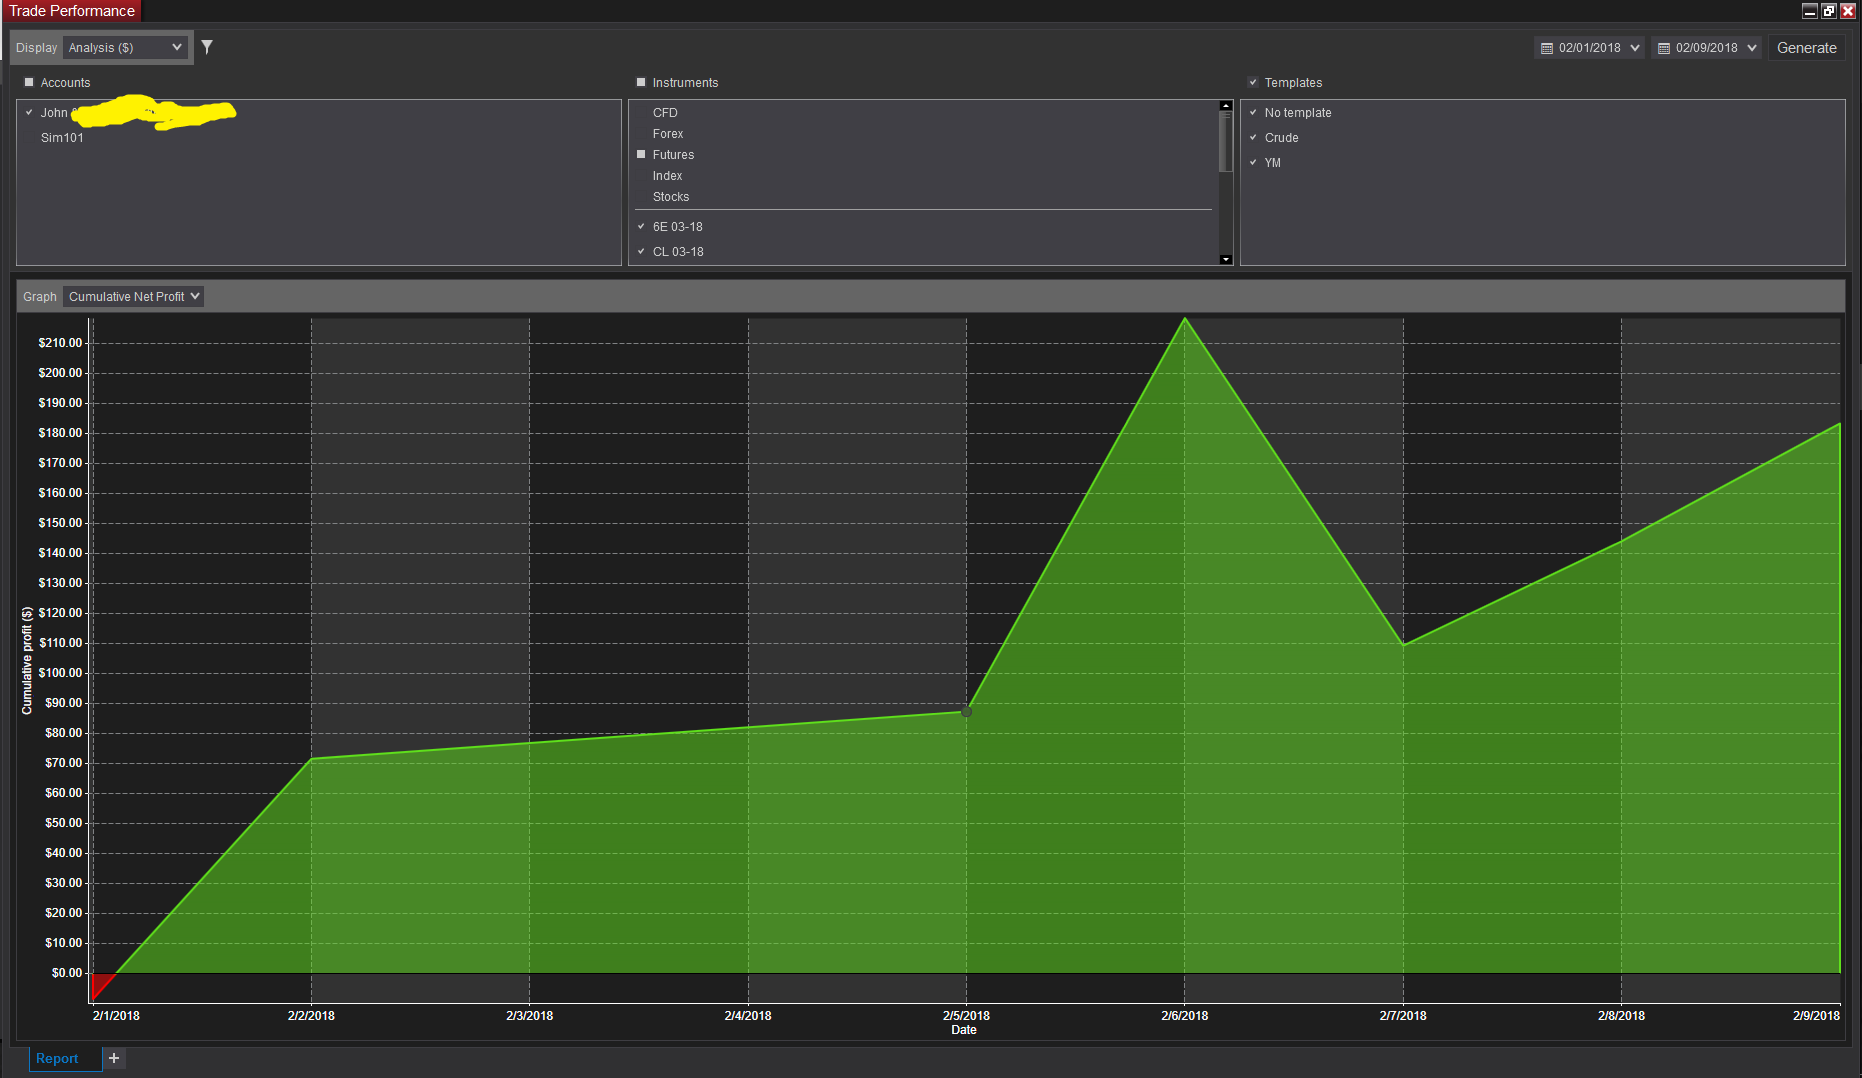The height and width of the screenshot is (1078, 1862).
Task: Expand the 02/09/2018 end date dropdown
Action: click(x=1752, y=48)
